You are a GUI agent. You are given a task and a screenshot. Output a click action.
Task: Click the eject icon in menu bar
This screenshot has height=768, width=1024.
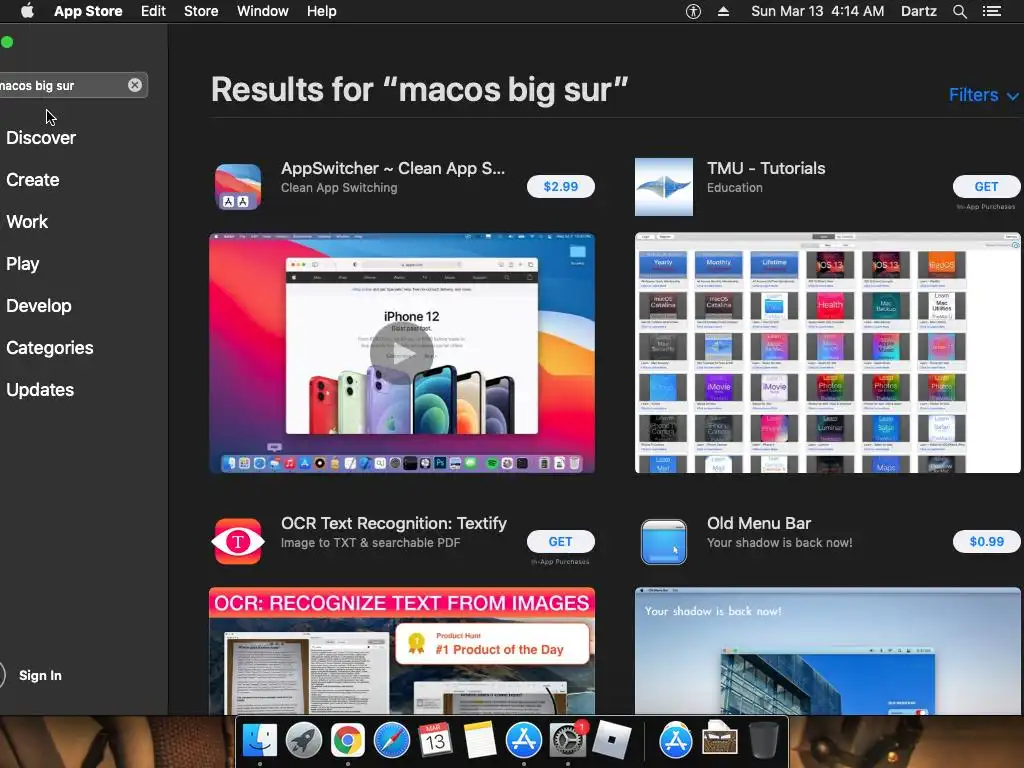724,11
